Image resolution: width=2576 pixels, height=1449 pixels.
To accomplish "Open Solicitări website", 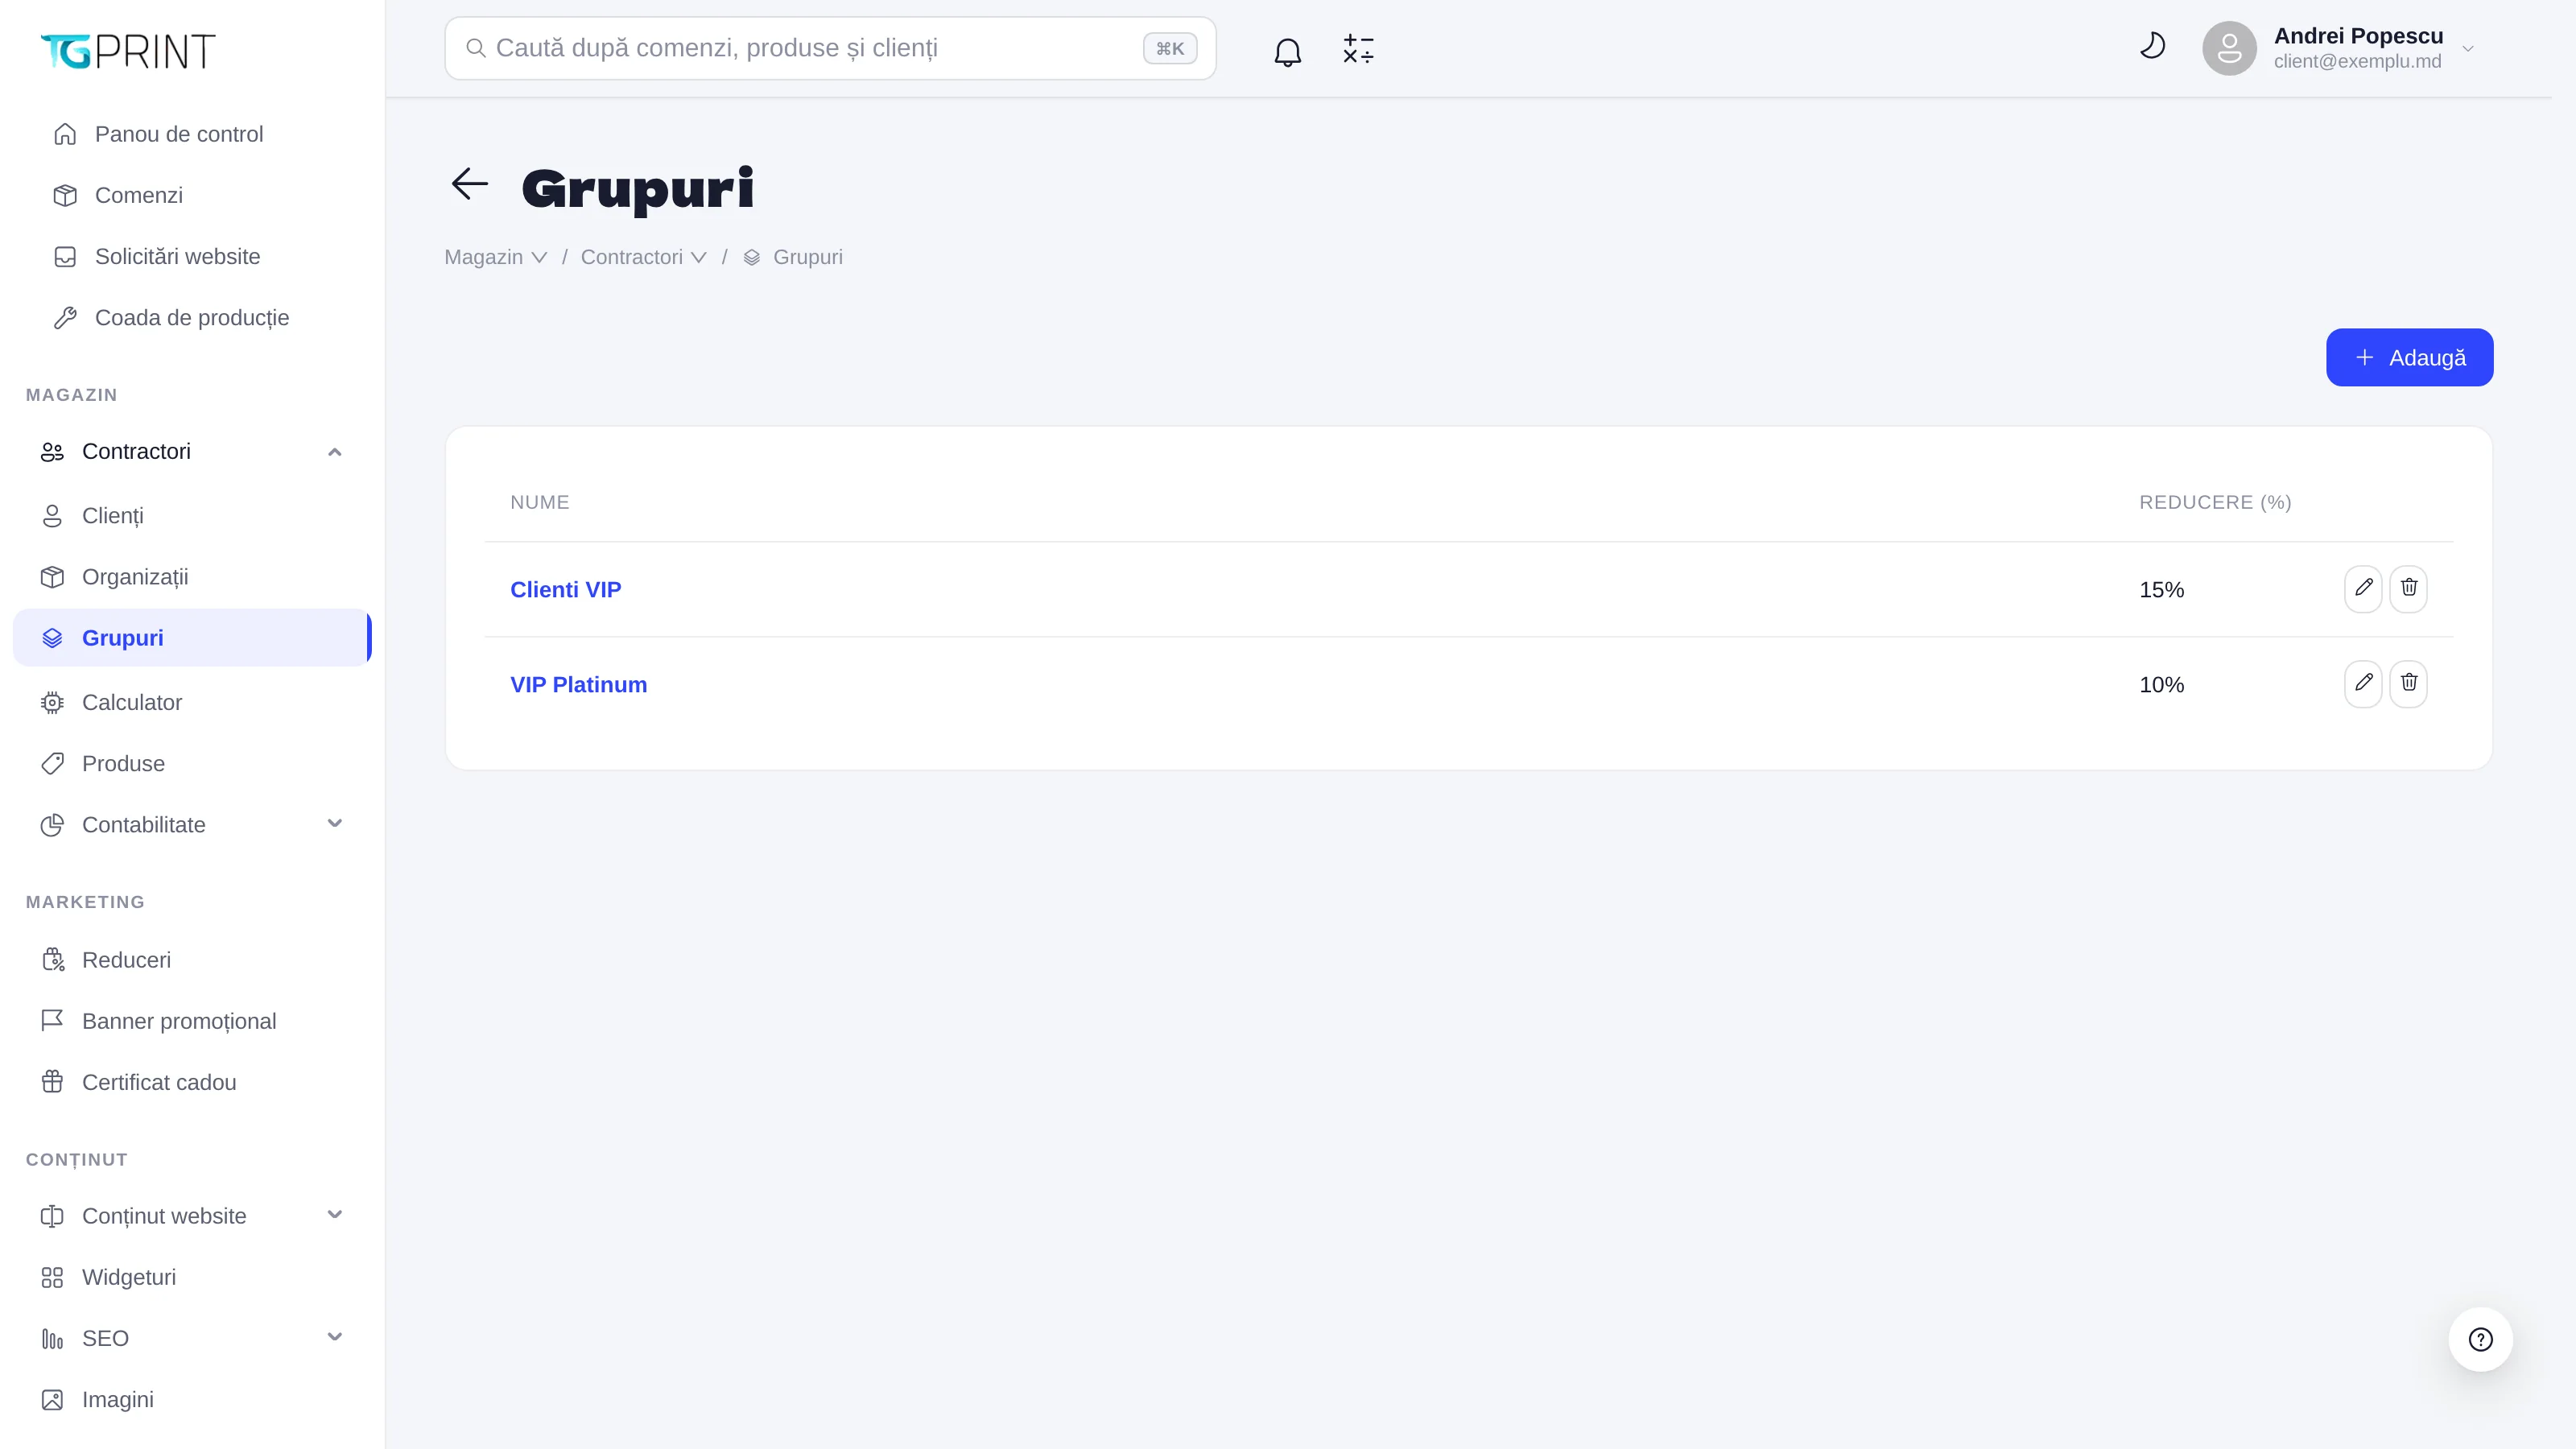I will point(192,256).
